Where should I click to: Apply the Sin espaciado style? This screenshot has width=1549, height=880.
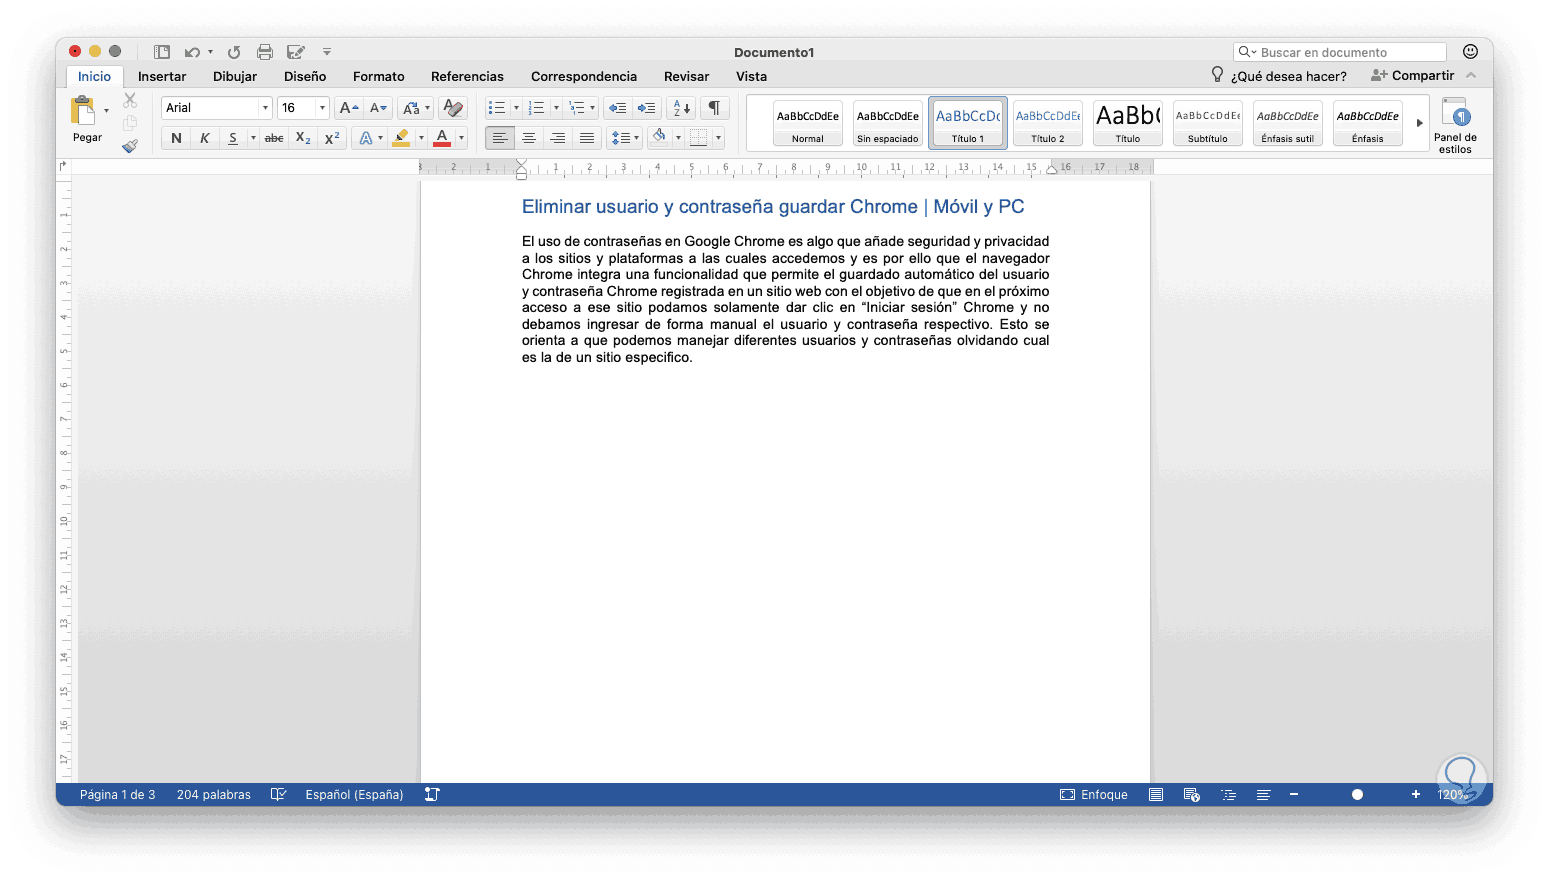pos(888,123)
